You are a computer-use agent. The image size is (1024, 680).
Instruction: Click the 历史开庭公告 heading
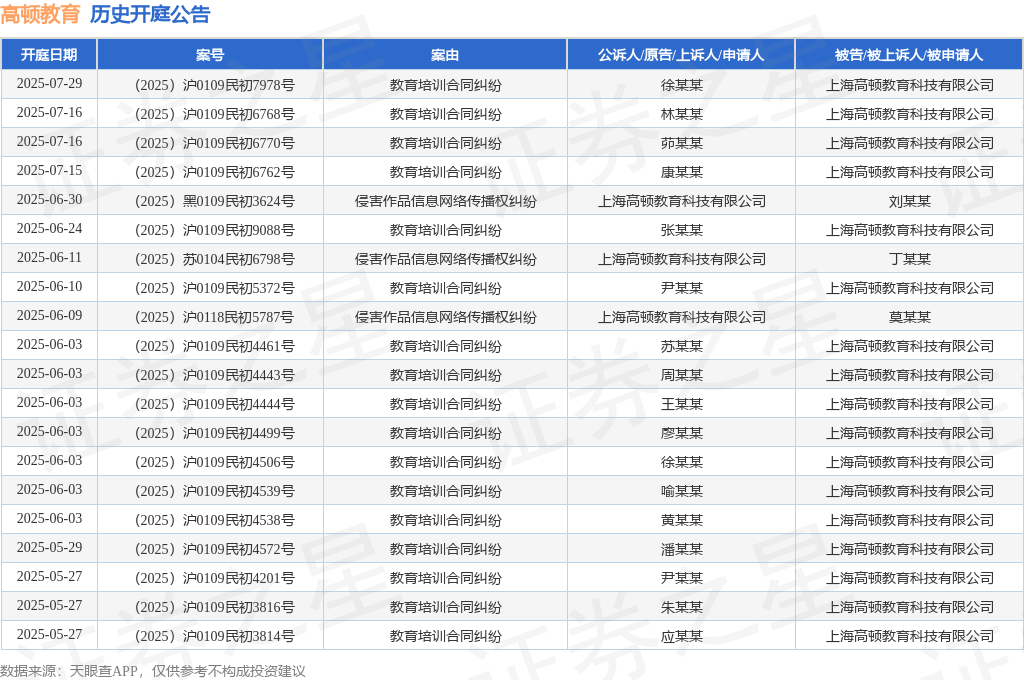tap(150, 14)
